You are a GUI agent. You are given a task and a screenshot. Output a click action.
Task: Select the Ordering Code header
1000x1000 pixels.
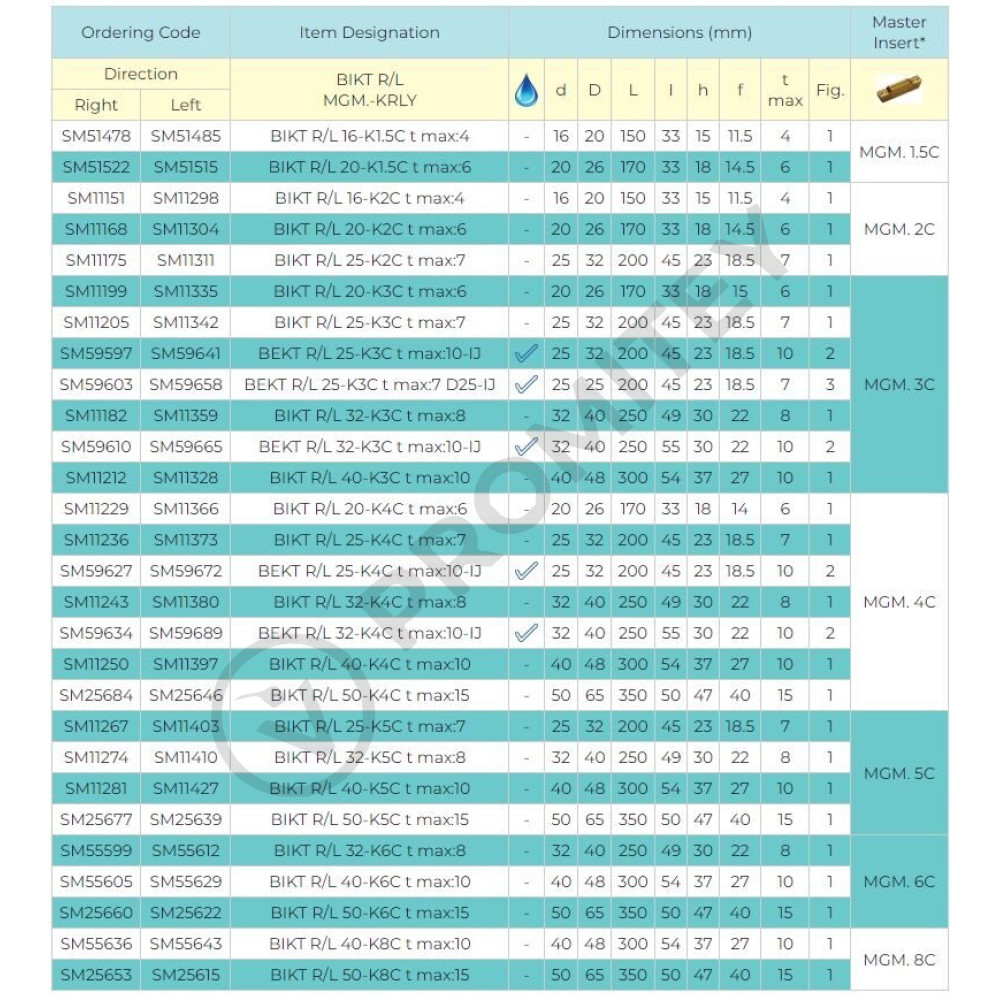(x=141, y=33)
